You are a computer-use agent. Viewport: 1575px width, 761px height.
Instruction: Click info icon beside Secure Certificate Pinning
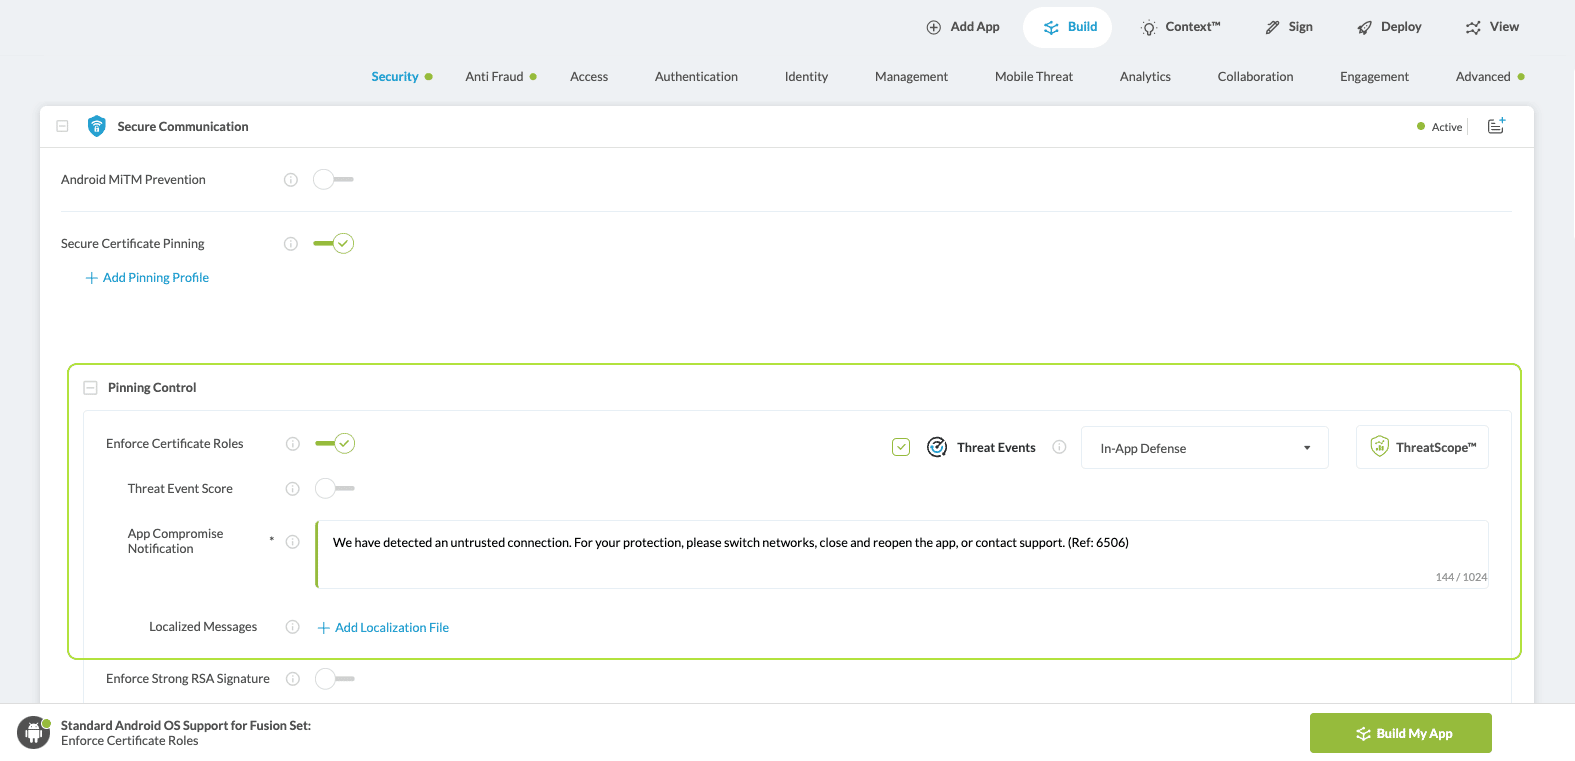tap(291, 244)
